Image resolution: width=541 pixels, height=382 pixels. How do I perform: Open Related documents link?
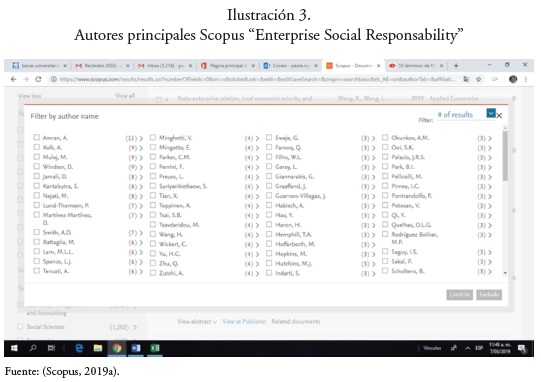[x=296, y=321]
